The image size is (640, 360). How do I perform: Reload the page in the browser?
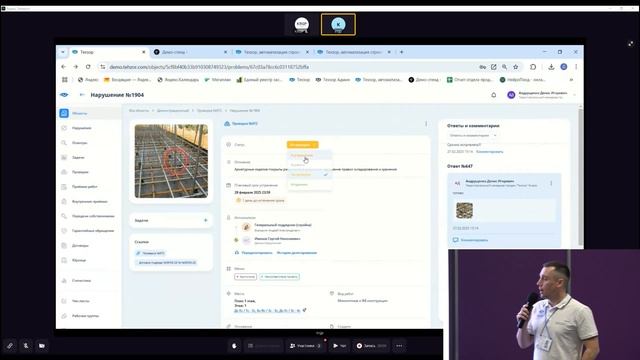88,67
